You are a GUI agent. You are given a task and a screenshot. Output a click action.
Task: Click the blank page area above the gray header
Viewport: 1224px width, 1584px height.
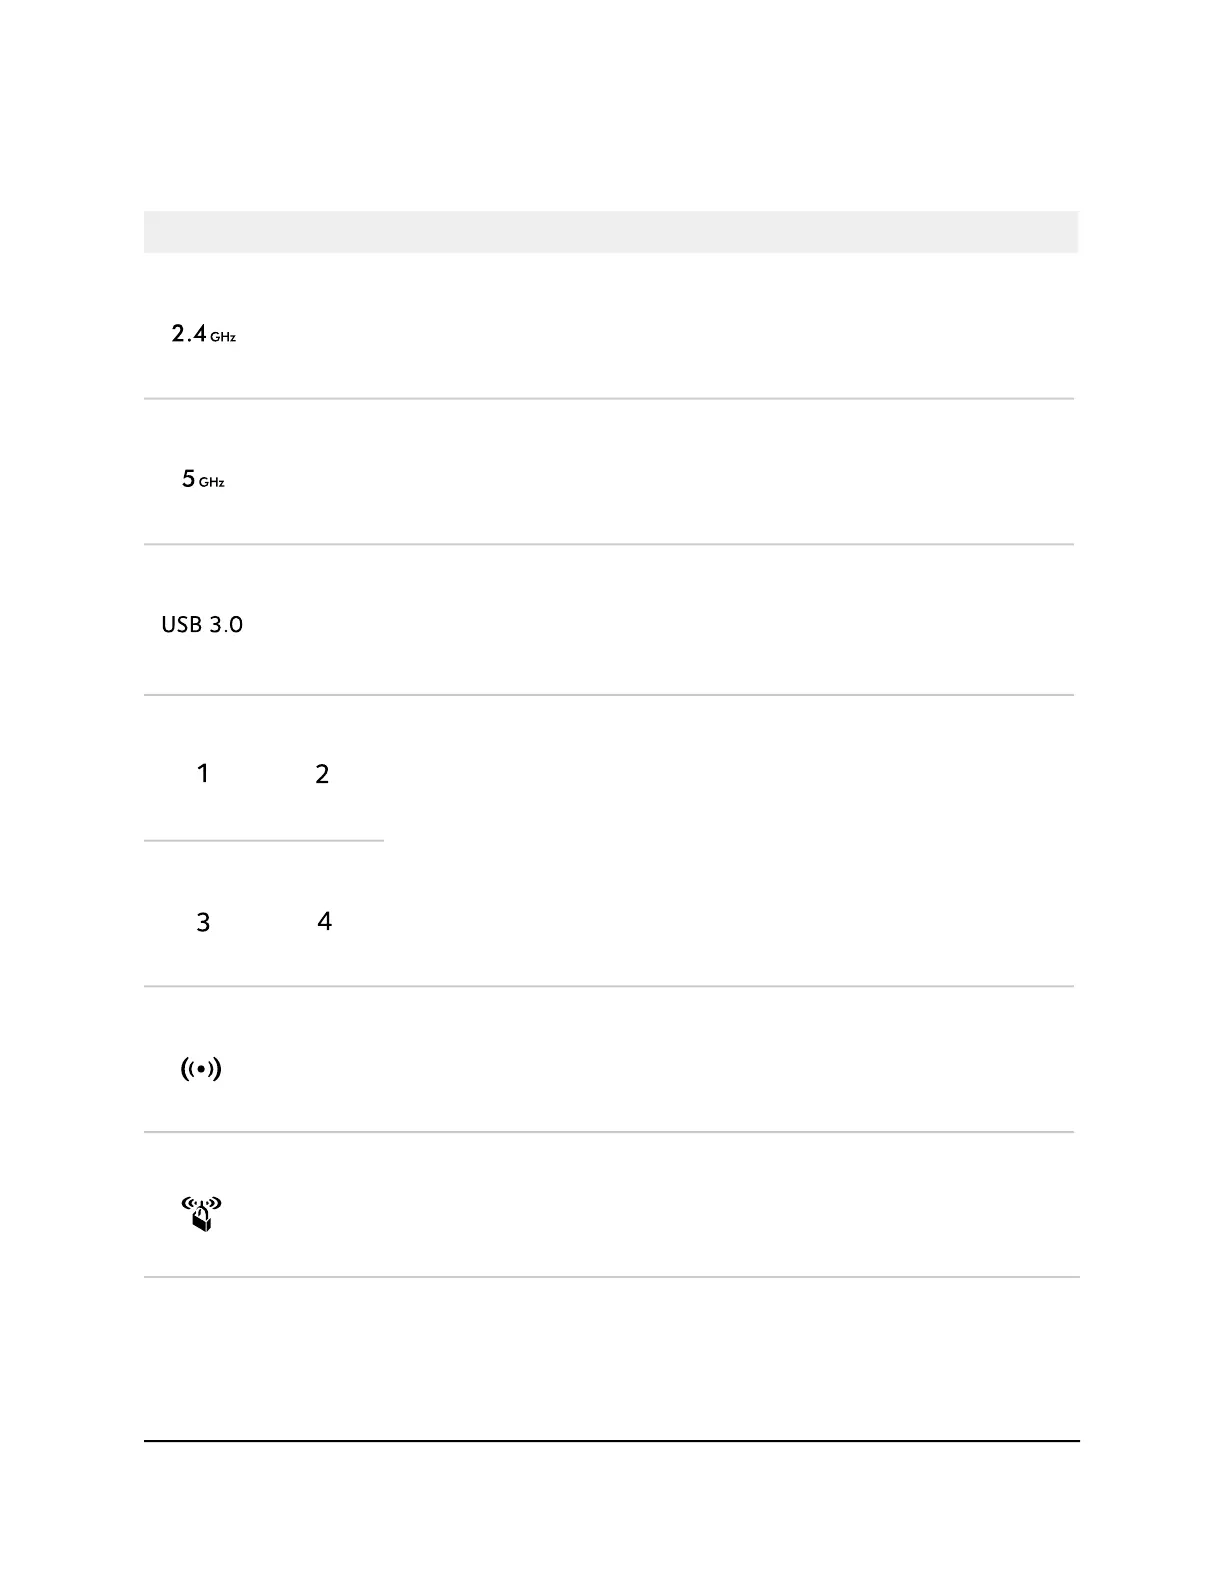(612, 105)
